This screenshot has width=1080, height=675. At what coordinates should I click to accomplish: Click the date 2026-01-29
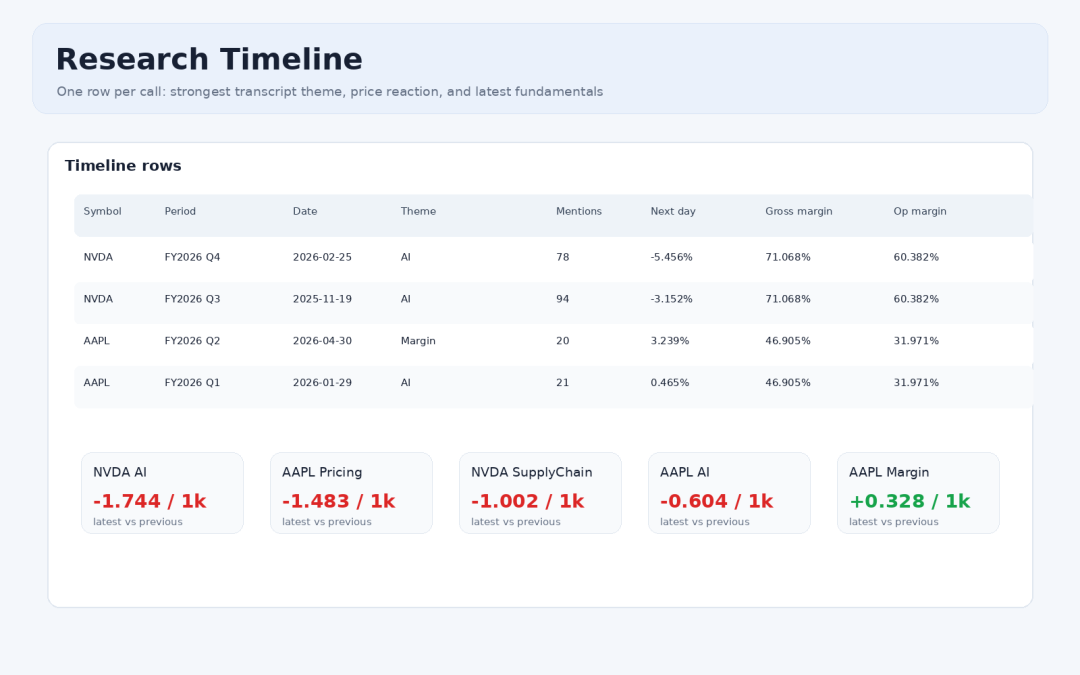click(x=322, y=382)
